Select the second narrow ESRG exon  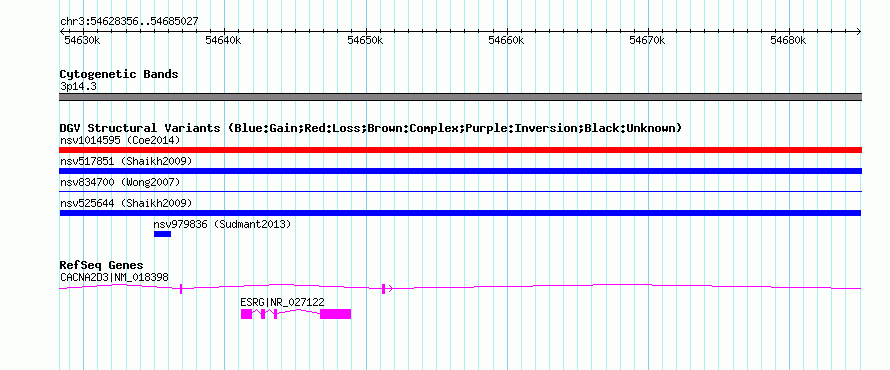[x=263, y=314]
